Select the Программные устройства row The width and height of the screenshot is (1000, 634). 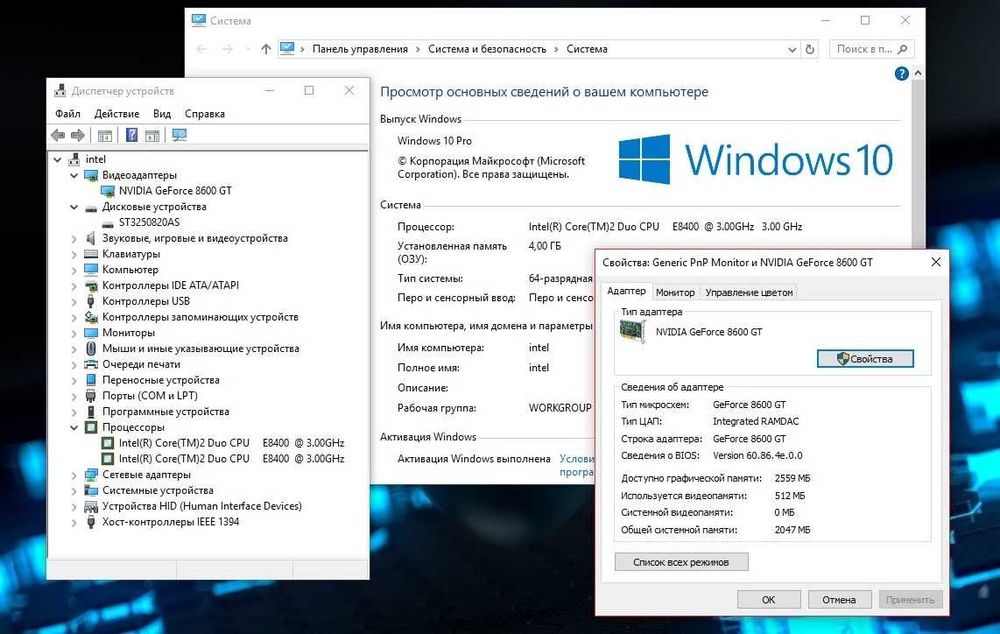[x=166, y=411]
